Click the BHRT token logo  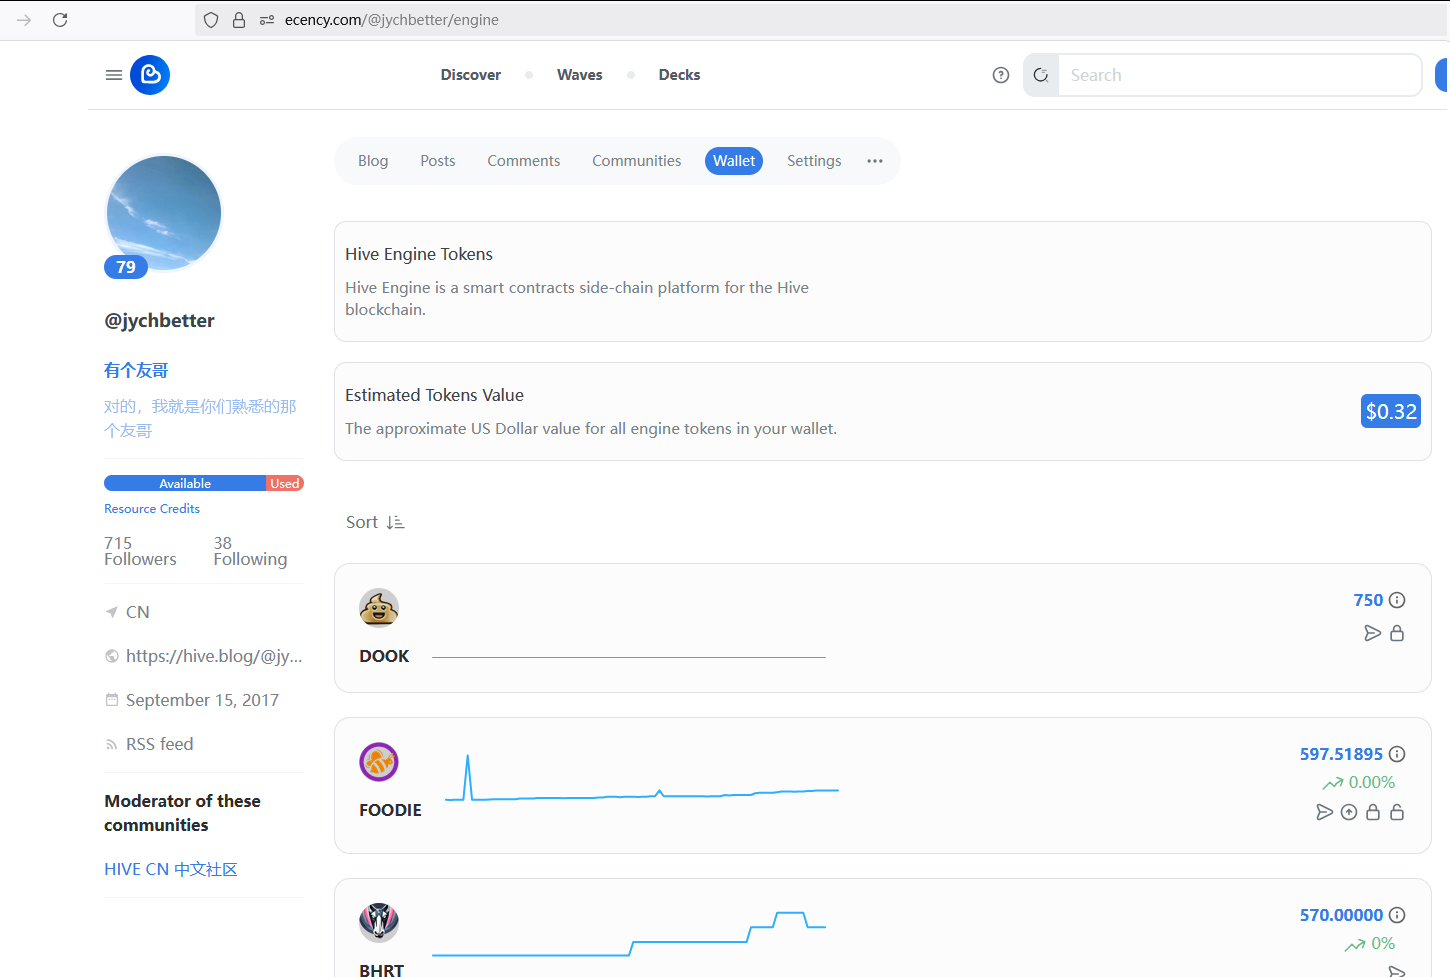point(379,922)
